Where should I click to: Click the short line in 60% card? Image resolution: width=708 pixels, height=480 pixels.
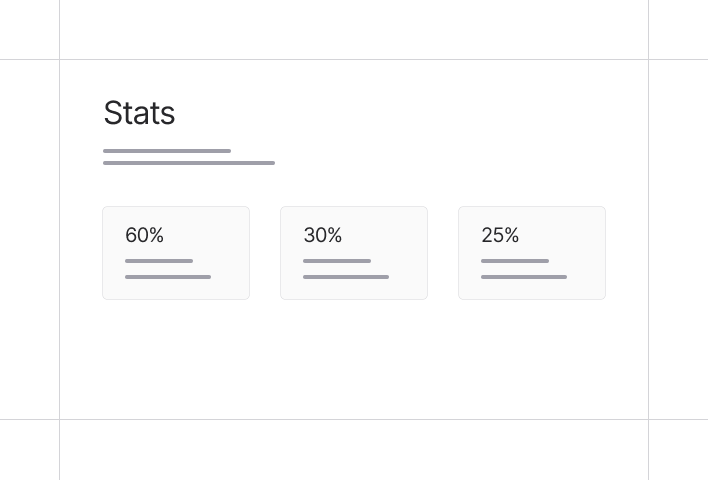click(x=159, y=261)
